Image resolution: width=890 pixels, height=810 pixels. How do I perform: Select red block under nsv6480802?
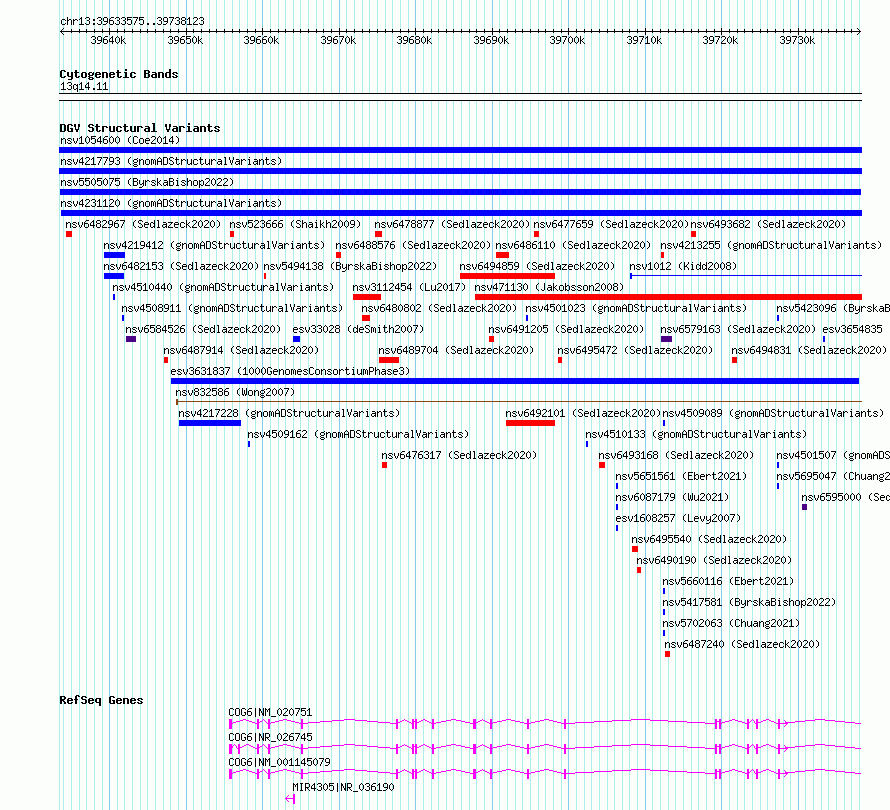tap(366, 318)
